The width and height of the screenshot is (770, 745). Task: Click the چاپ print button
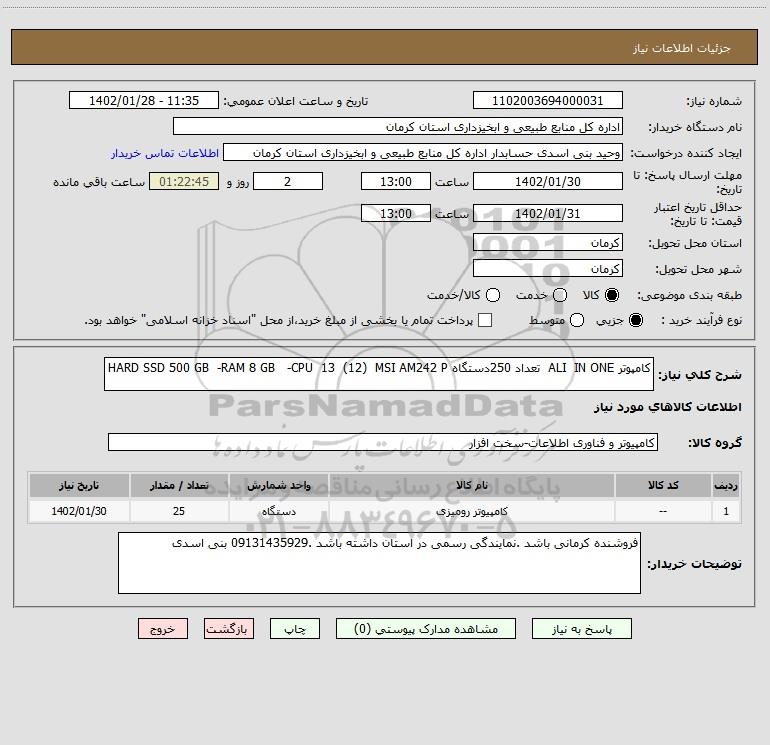coord(295,629)
